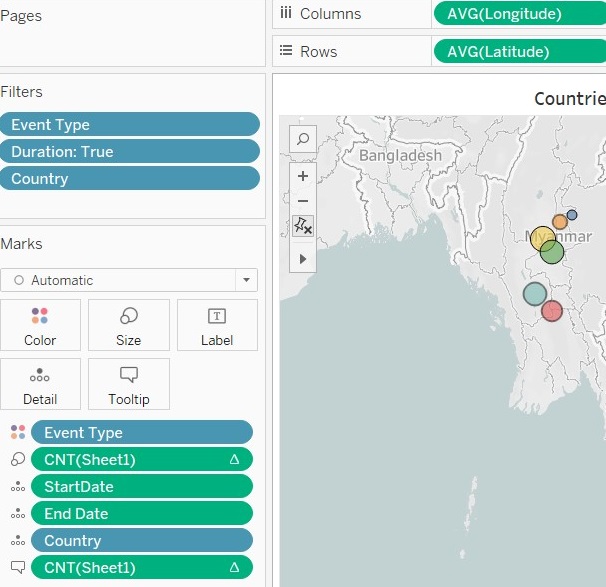Expand the map tools arrow flyout
Viewport: 606px width, 587px height.
click(x=303, y=259)
